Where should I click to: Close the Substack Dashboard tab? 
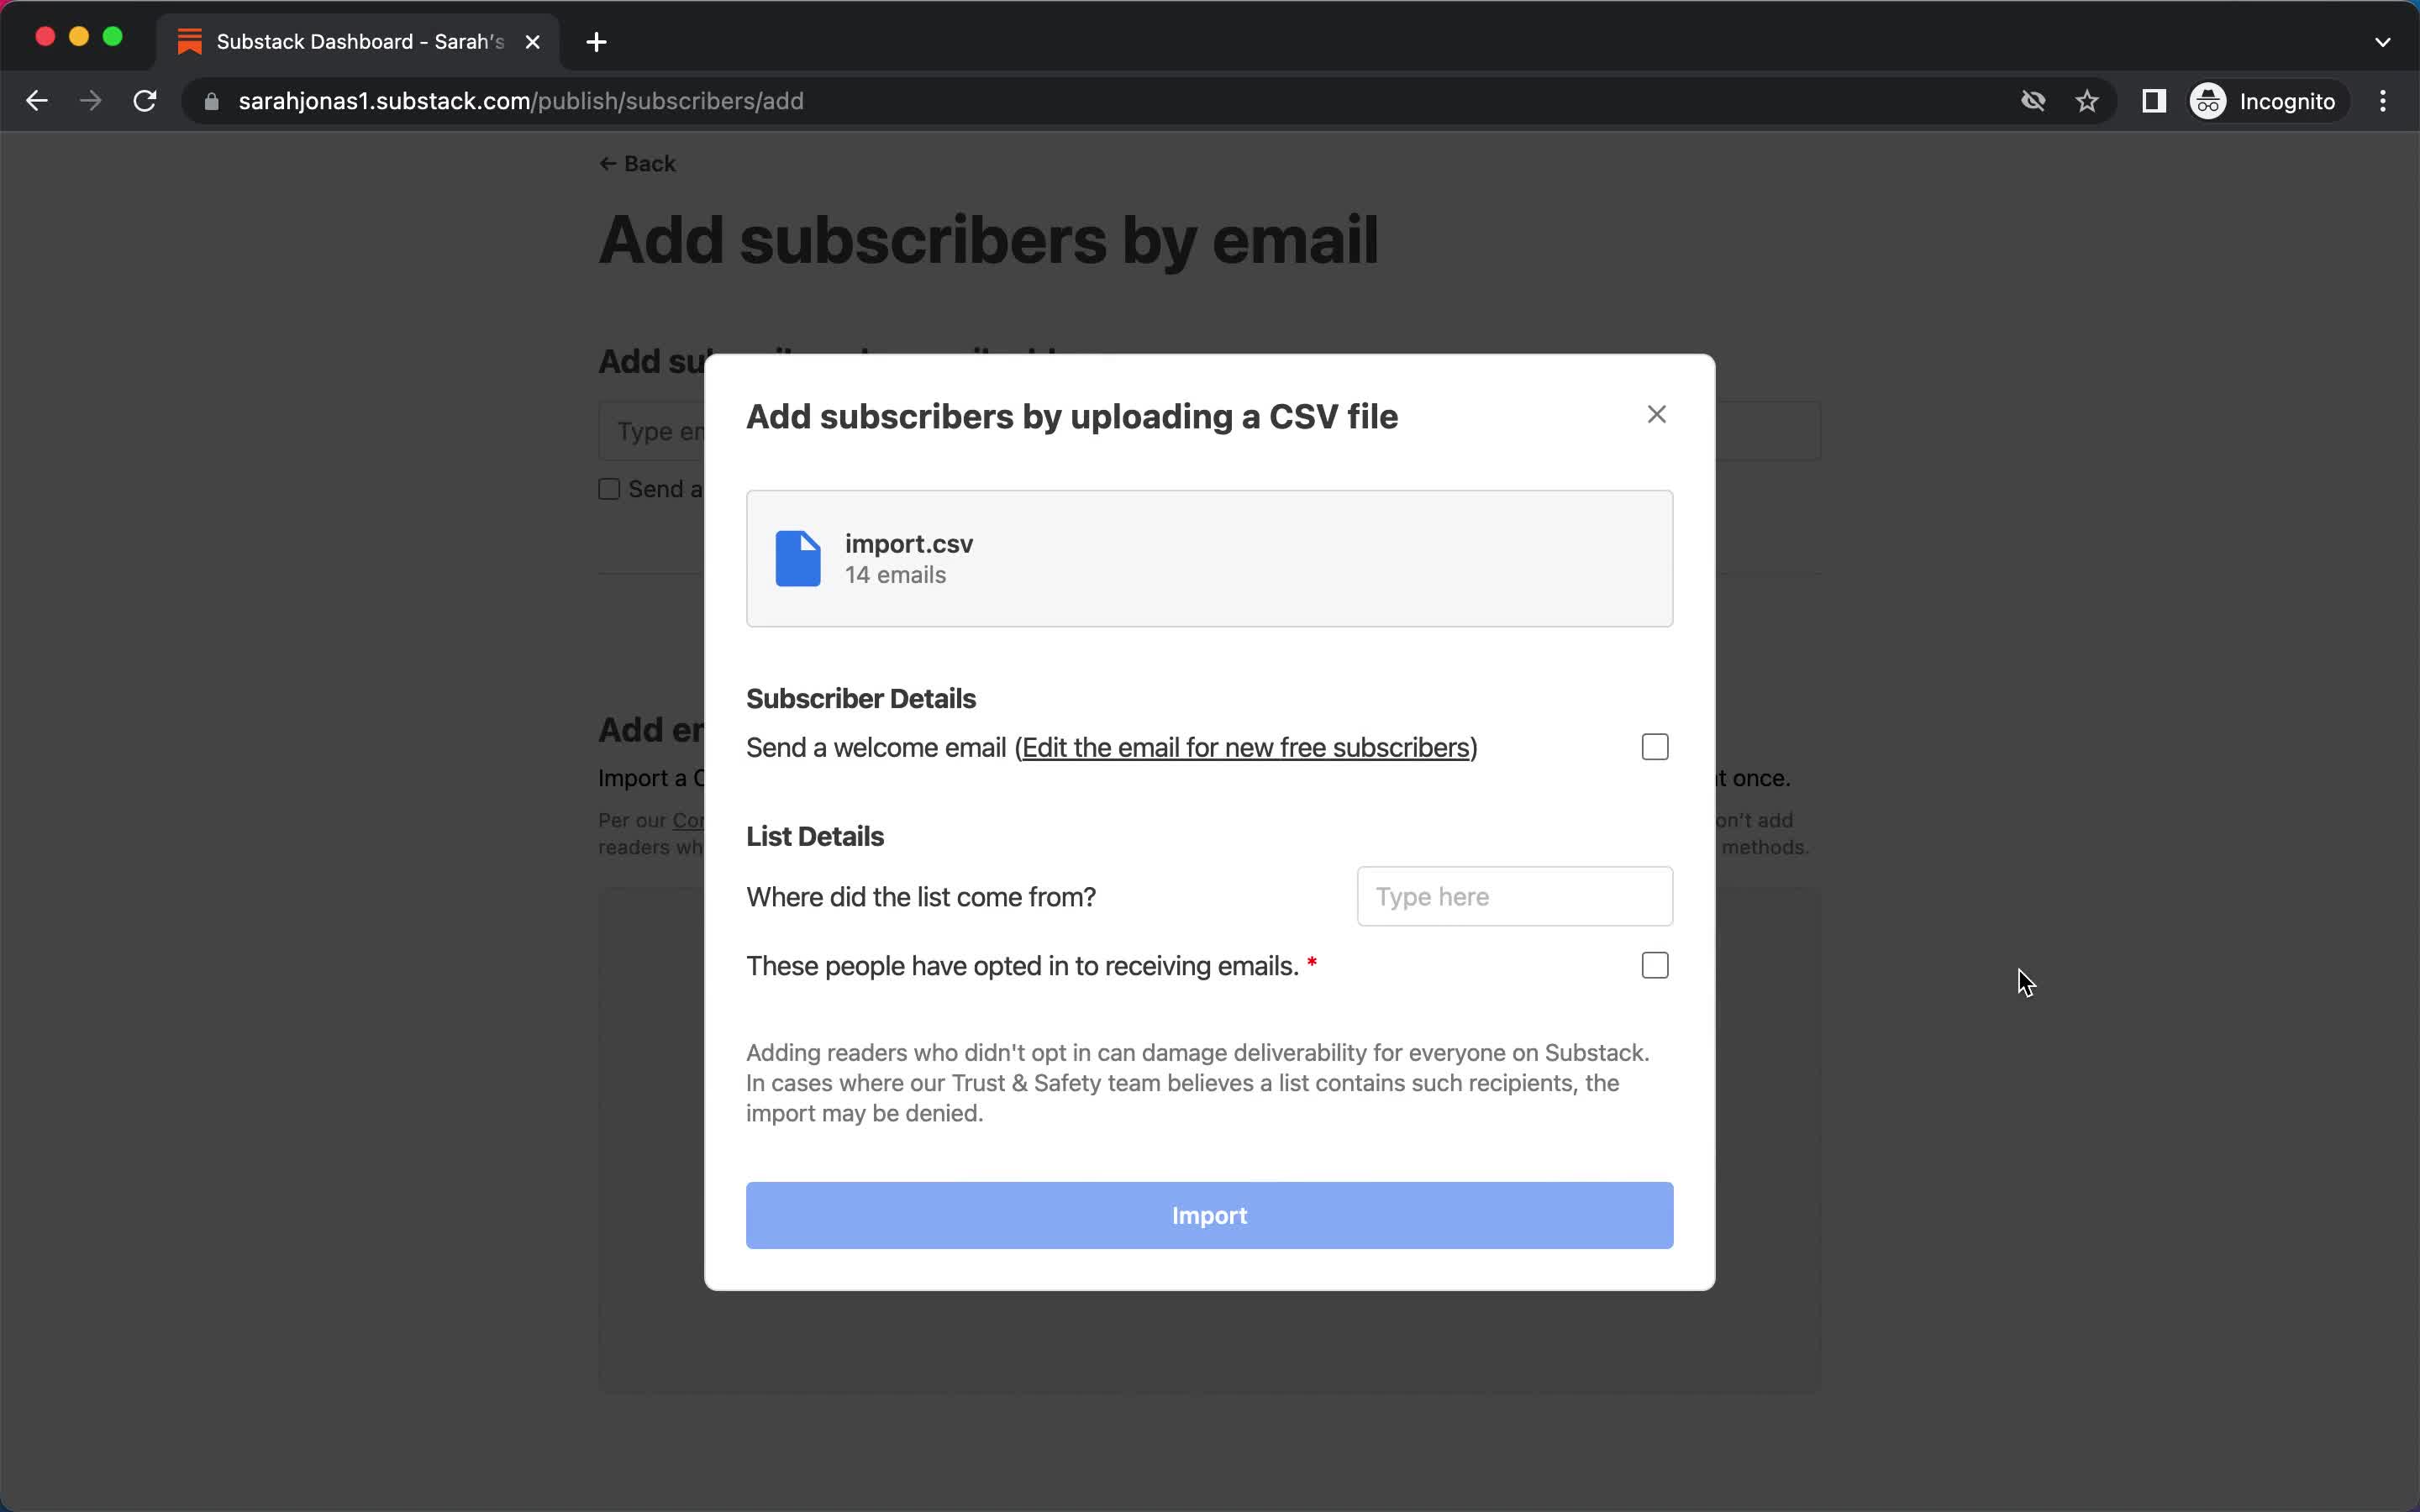(x=533, y=42)
